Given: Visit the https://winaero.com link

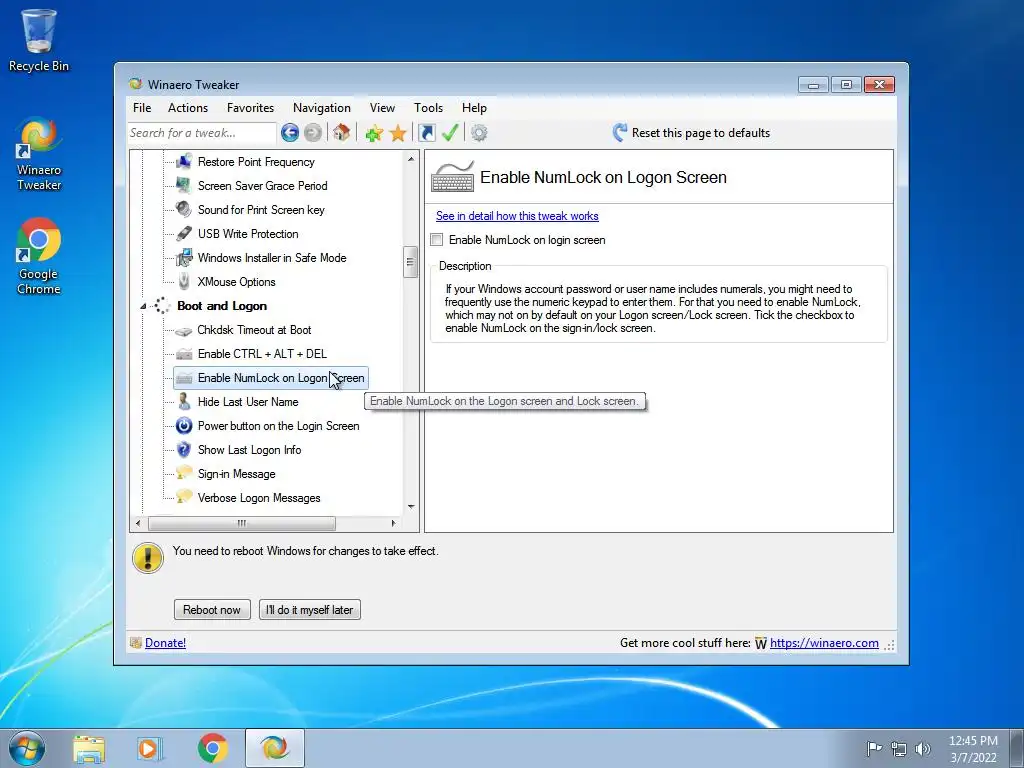Looking at the screenshot, I should [824, 643].
